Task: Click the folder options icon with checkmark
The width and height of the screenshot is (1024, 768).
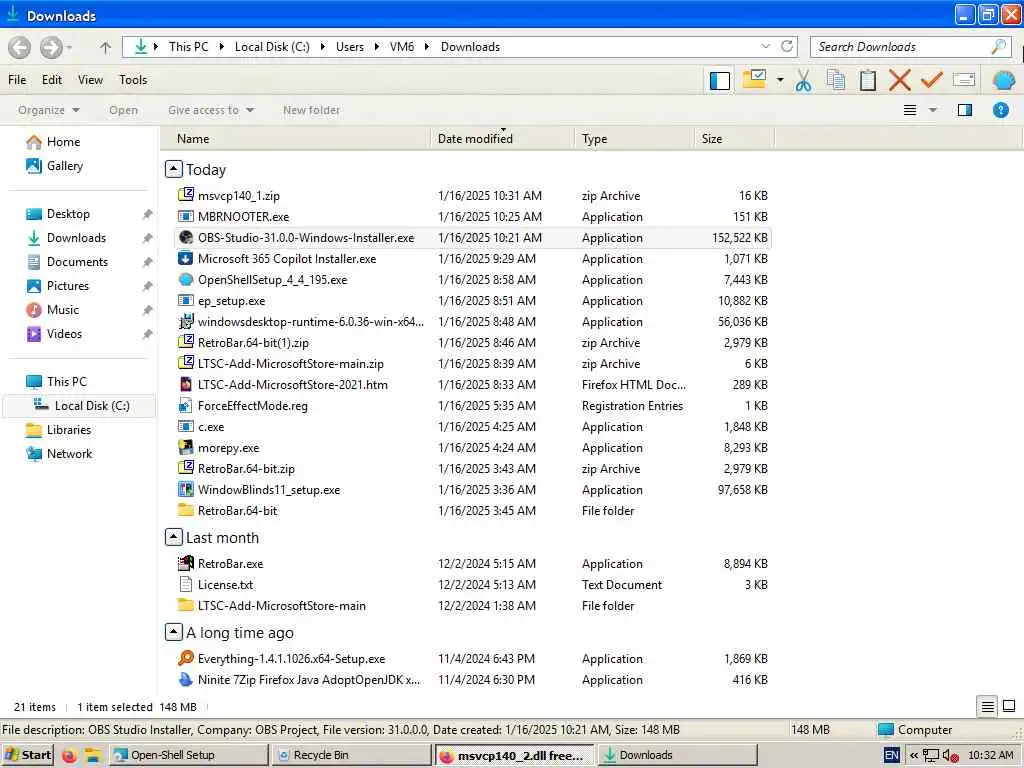Action: point(754,80)
